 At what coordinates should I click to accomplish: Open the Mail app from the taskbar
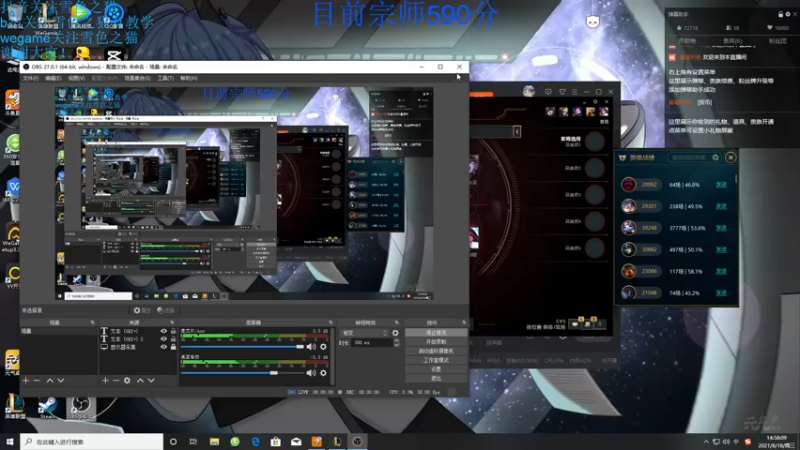coord(296,441)
